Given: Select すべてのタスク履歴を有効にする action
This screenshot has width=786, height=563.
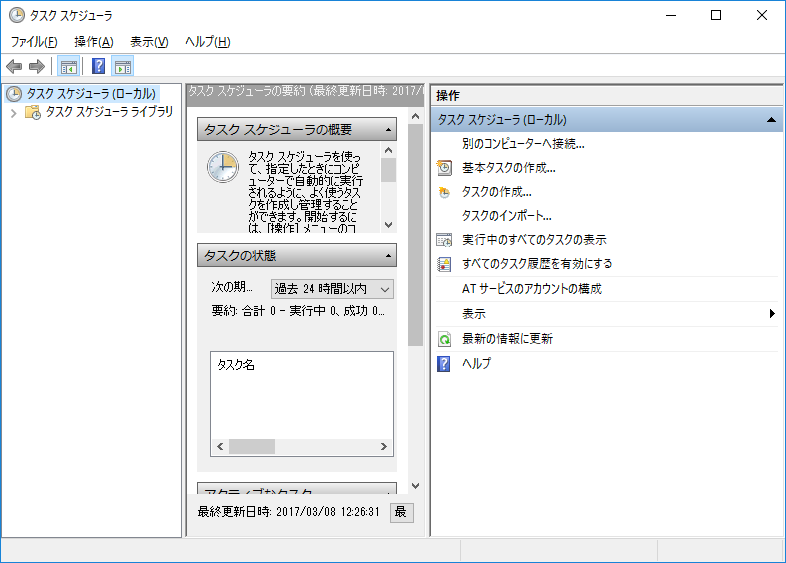Looking at the screenshot, I should pos(537,264).
